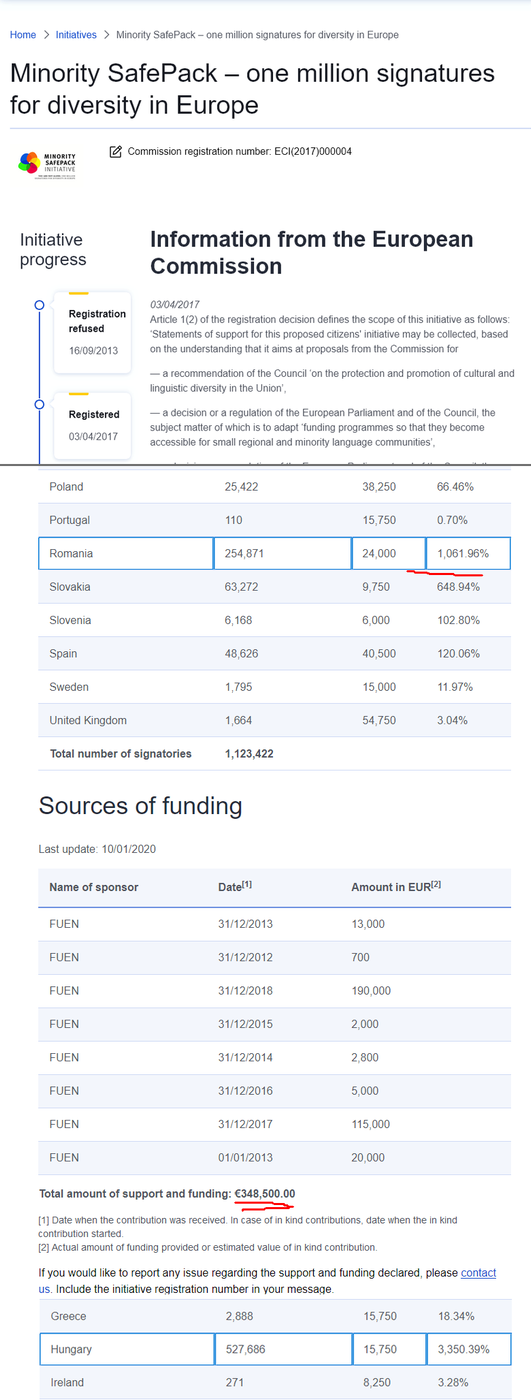Click the total 1,123,422 signatories figure
Viewport: 531px width, 1400px height.
(249, 753)
